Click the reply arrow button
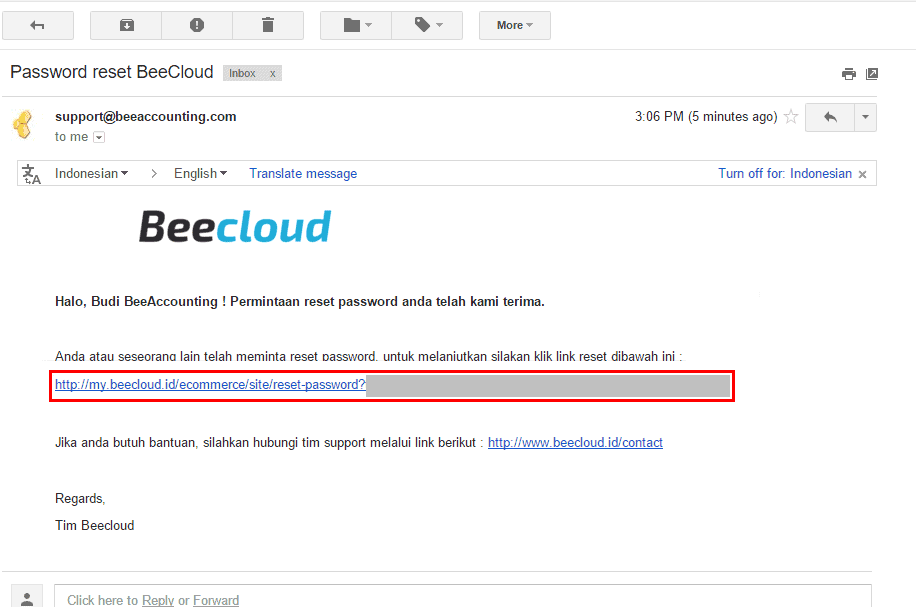Viewport: 916px width, 607px height. click(830, 117)
